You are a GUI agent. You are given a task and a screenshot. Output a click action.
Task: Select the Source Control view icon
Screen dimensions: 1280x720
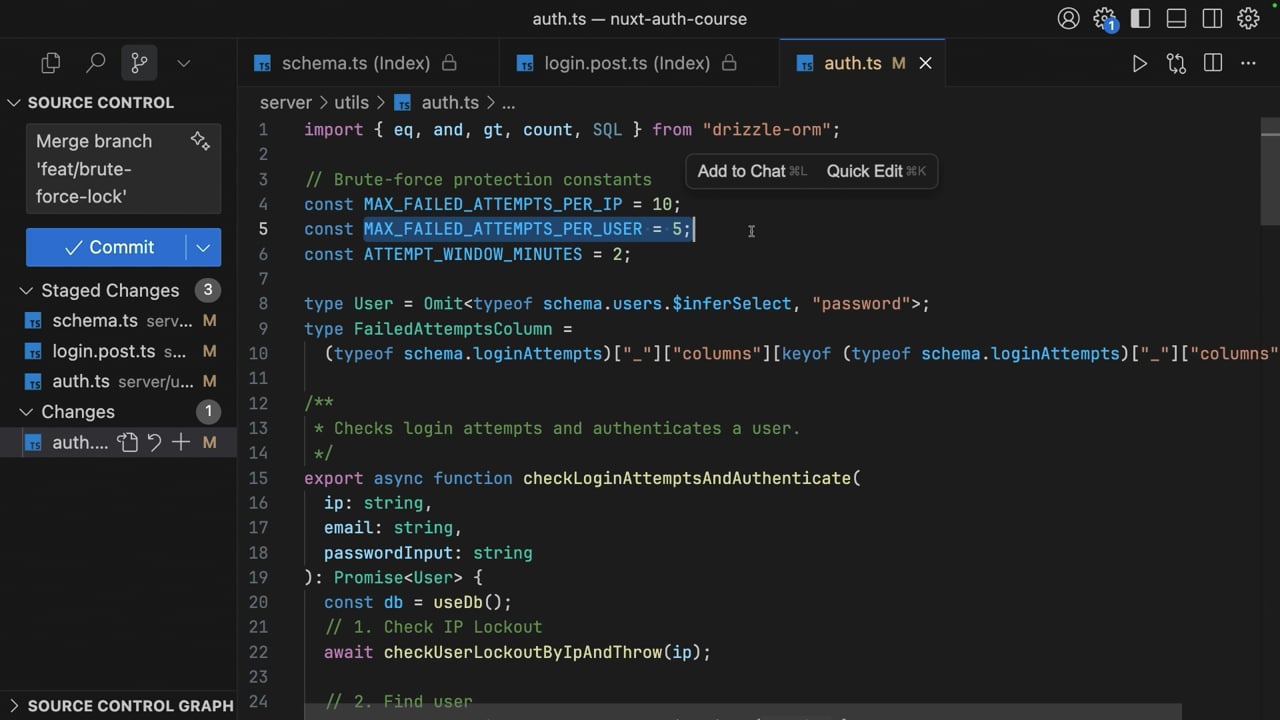[139, 63]
